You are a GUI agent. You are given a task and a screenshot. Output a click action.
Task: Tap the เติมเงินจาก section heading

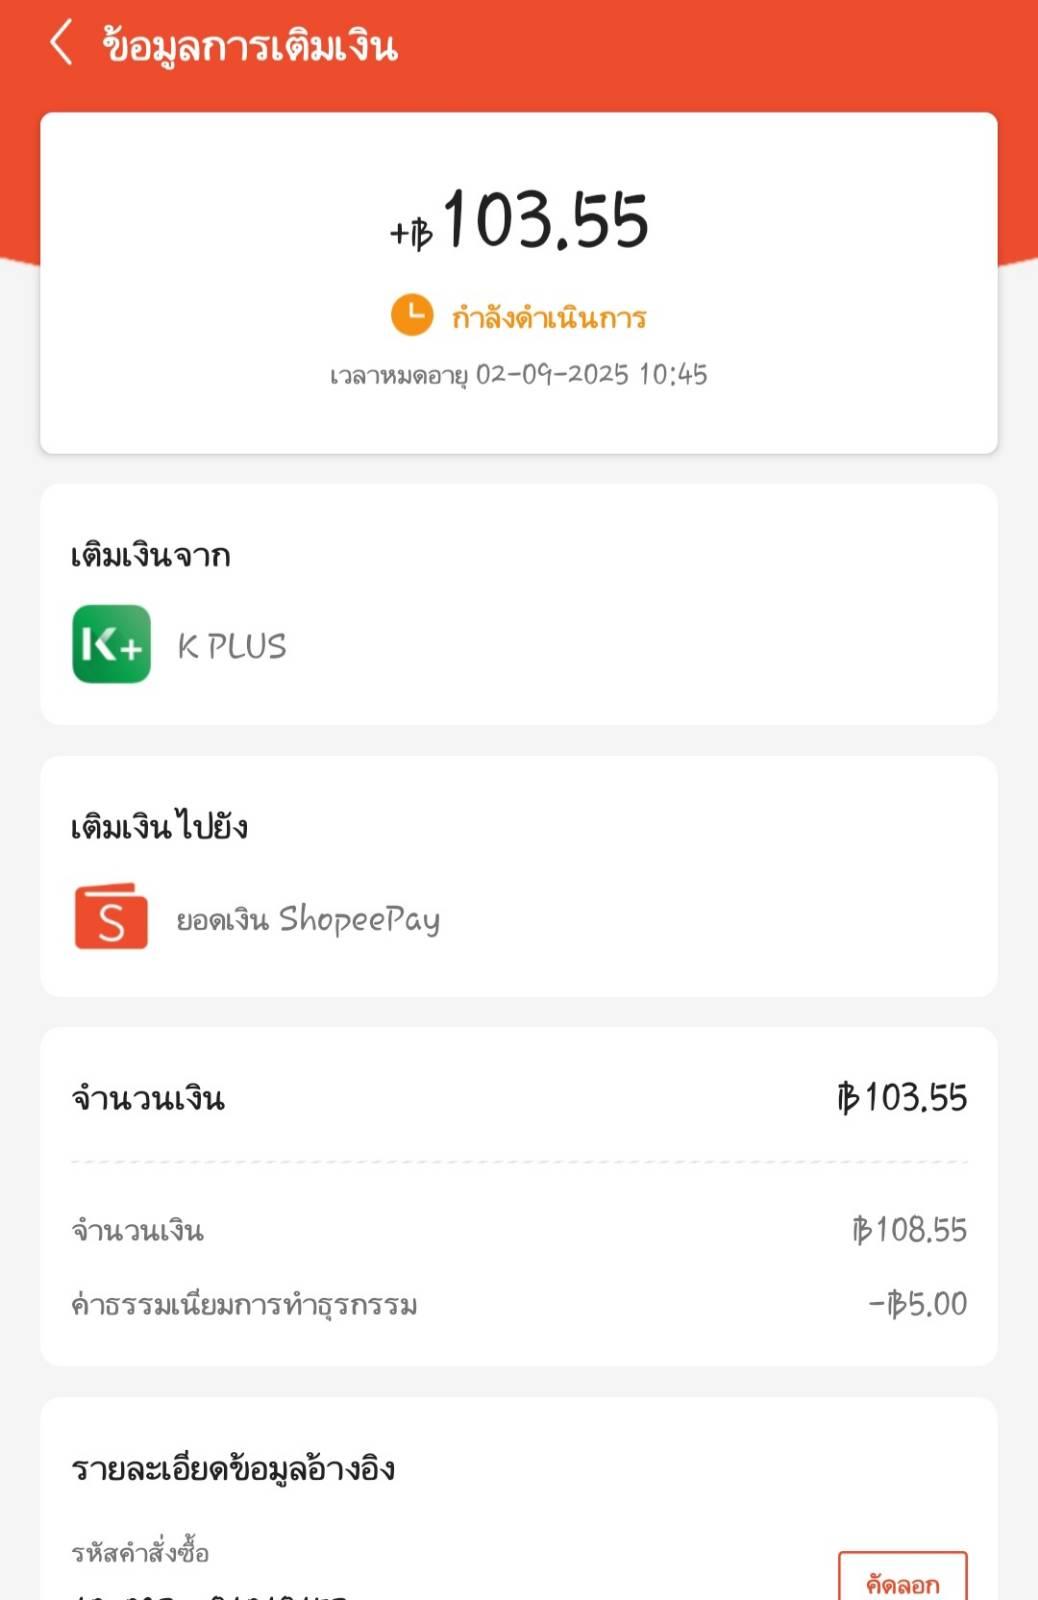pyautogui.click(x=151, y=556)
